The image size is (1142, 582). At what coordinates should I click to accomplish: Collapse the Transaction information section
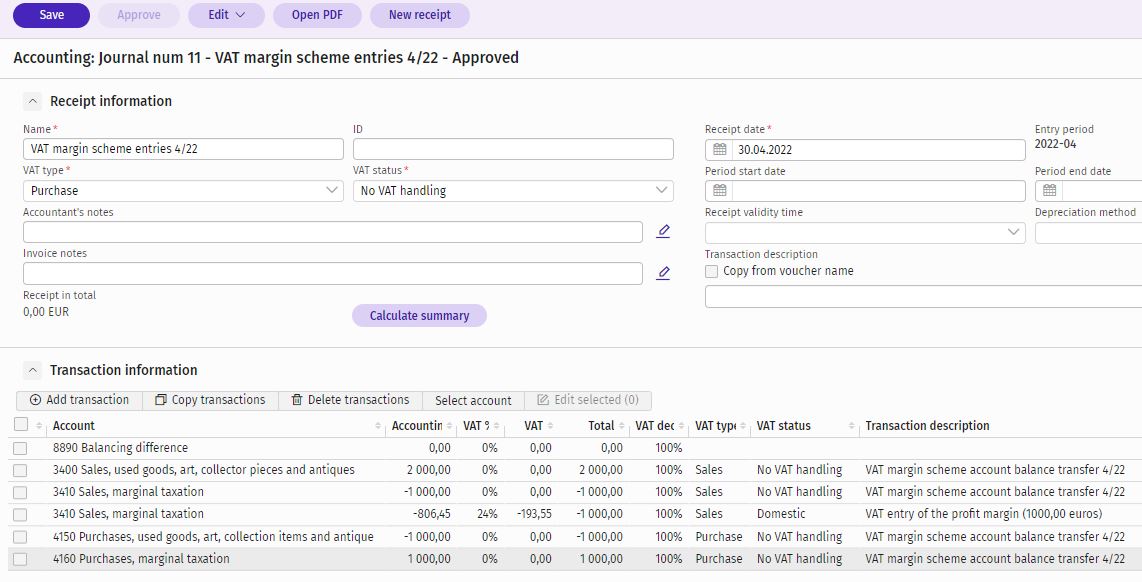click(32, 370)
